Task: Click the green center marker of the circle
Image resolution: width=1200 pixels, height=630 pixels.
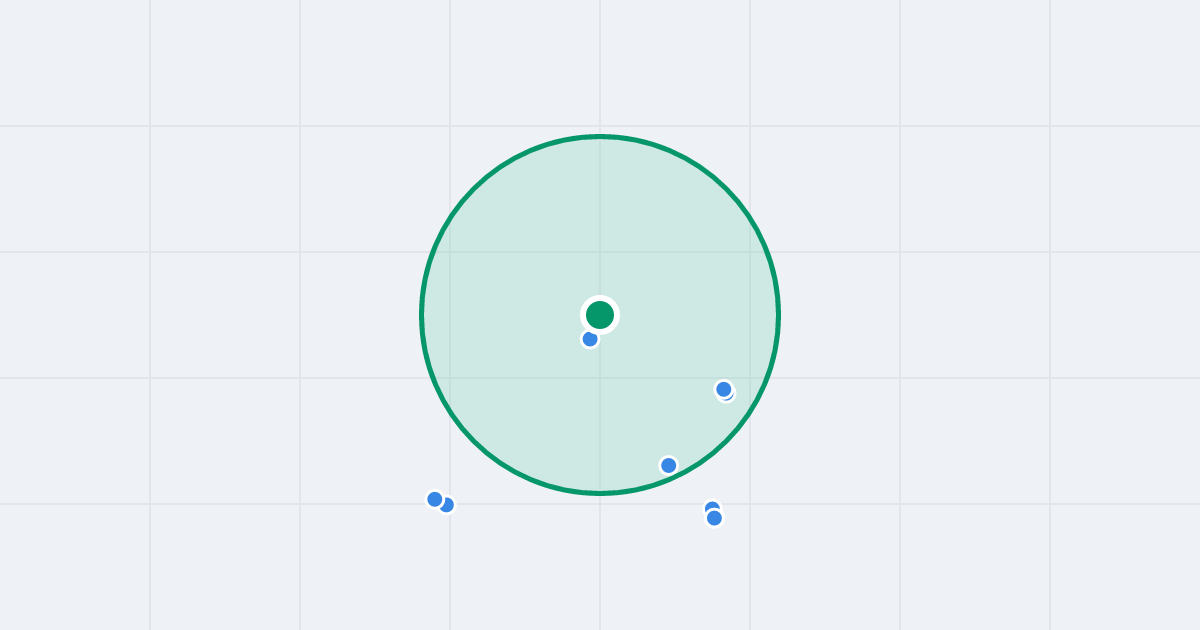Action: tap(600, 315)
